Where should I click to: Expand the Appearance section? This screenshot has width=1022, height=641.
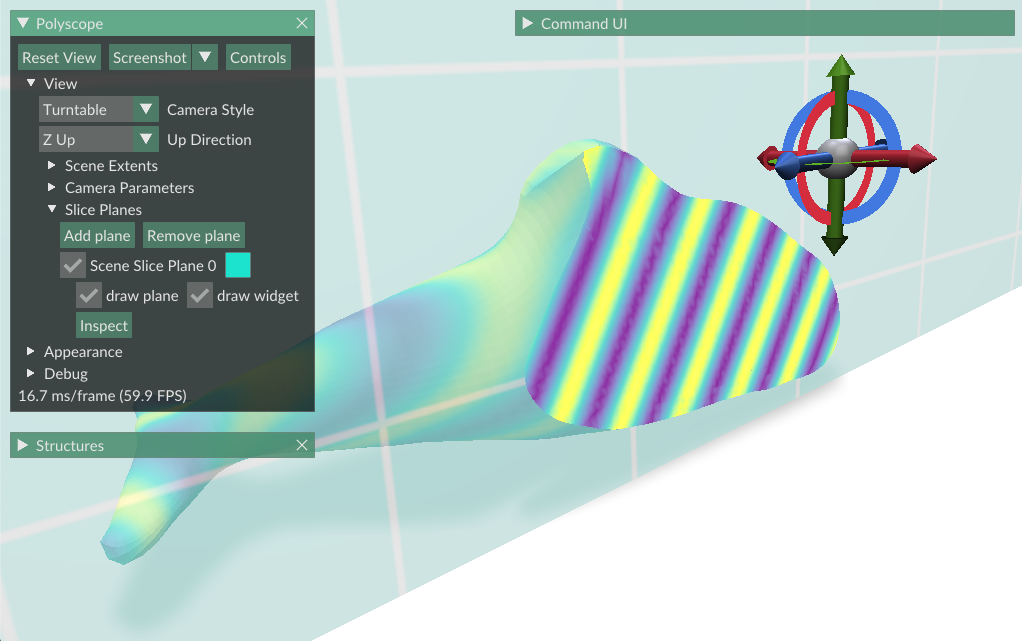[83, 351]
